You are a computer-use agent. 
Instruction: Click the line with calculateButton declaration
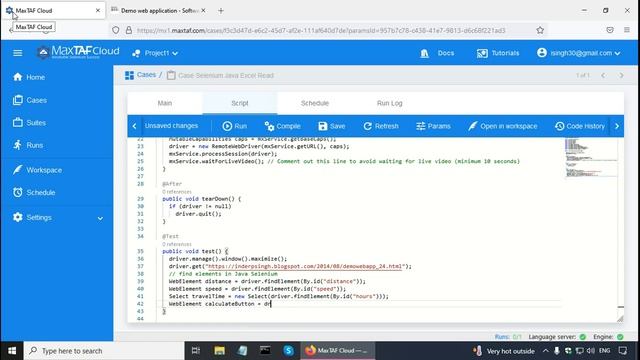(220, 304)
